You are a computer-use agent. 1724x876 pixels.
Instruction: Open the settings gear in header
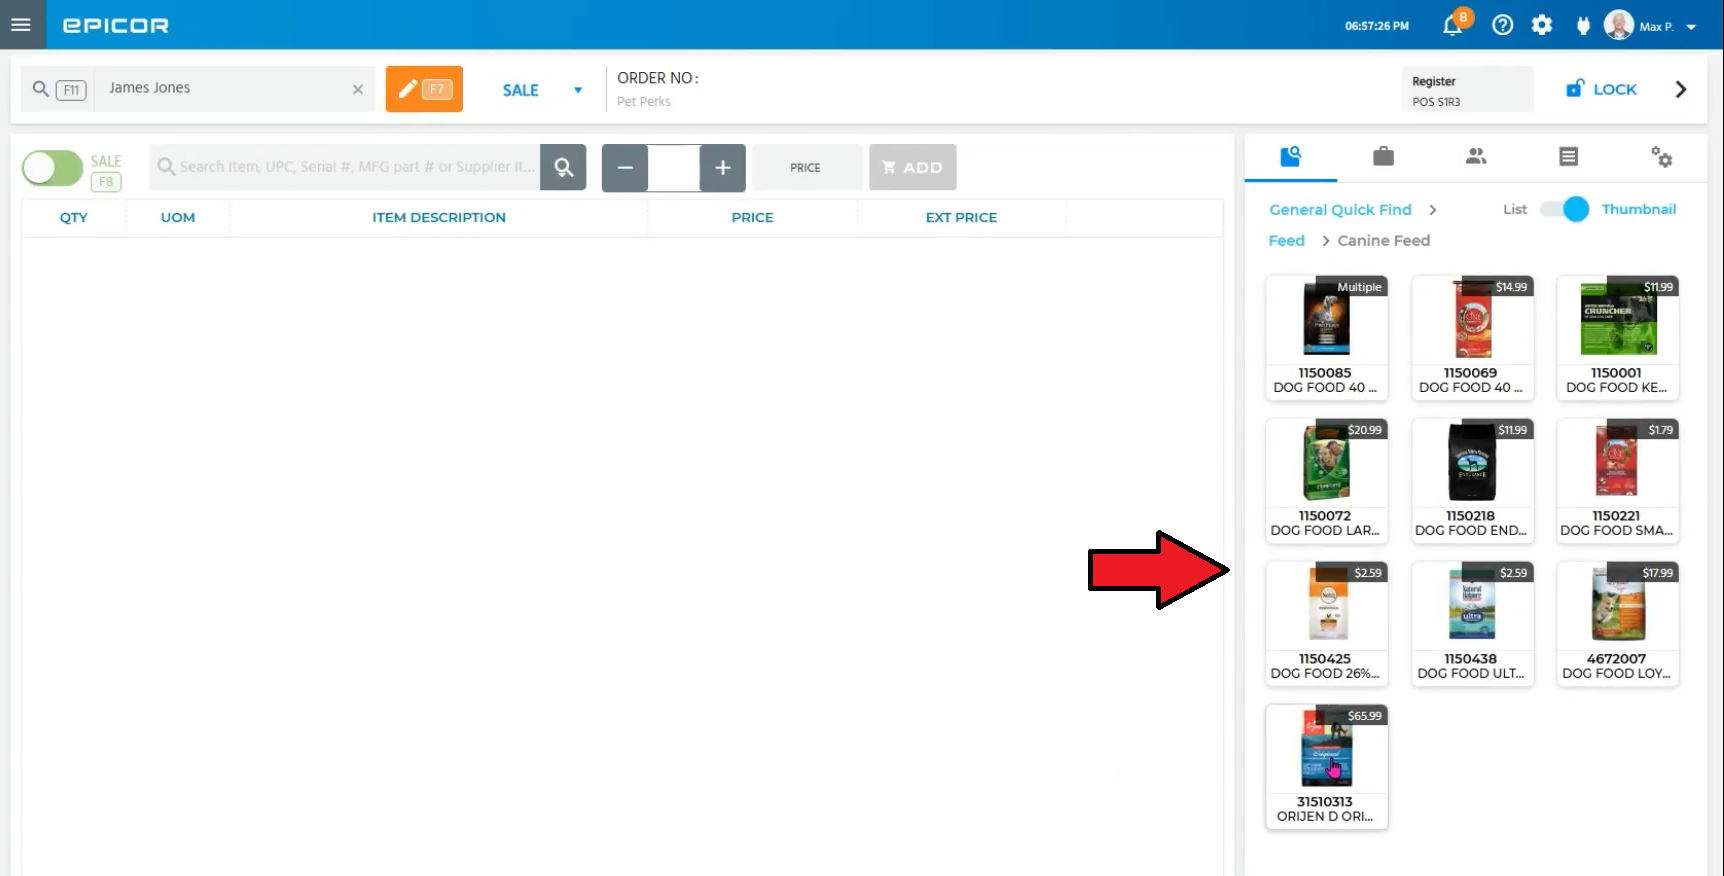click(1542, 26)
